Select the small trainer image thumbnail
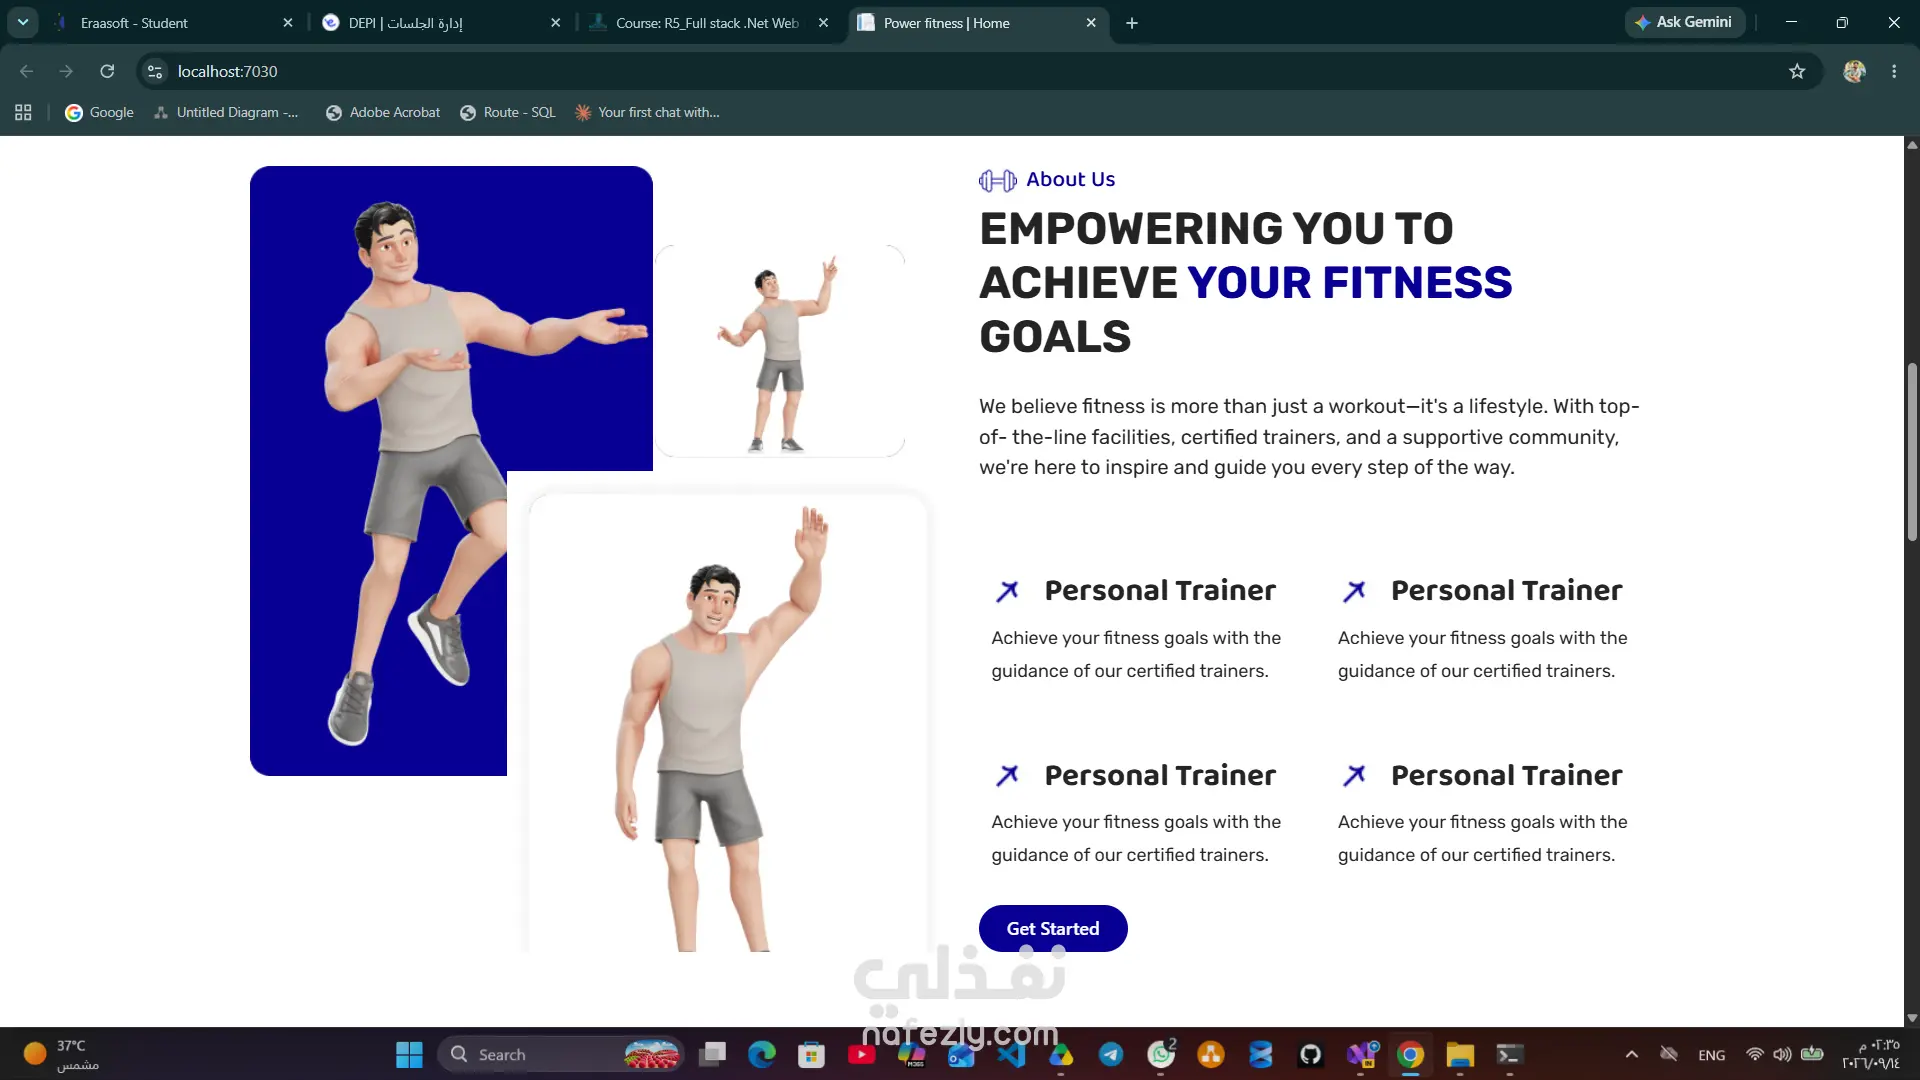Screen dimensions: 1920x1080 click(x=779, y=351)
